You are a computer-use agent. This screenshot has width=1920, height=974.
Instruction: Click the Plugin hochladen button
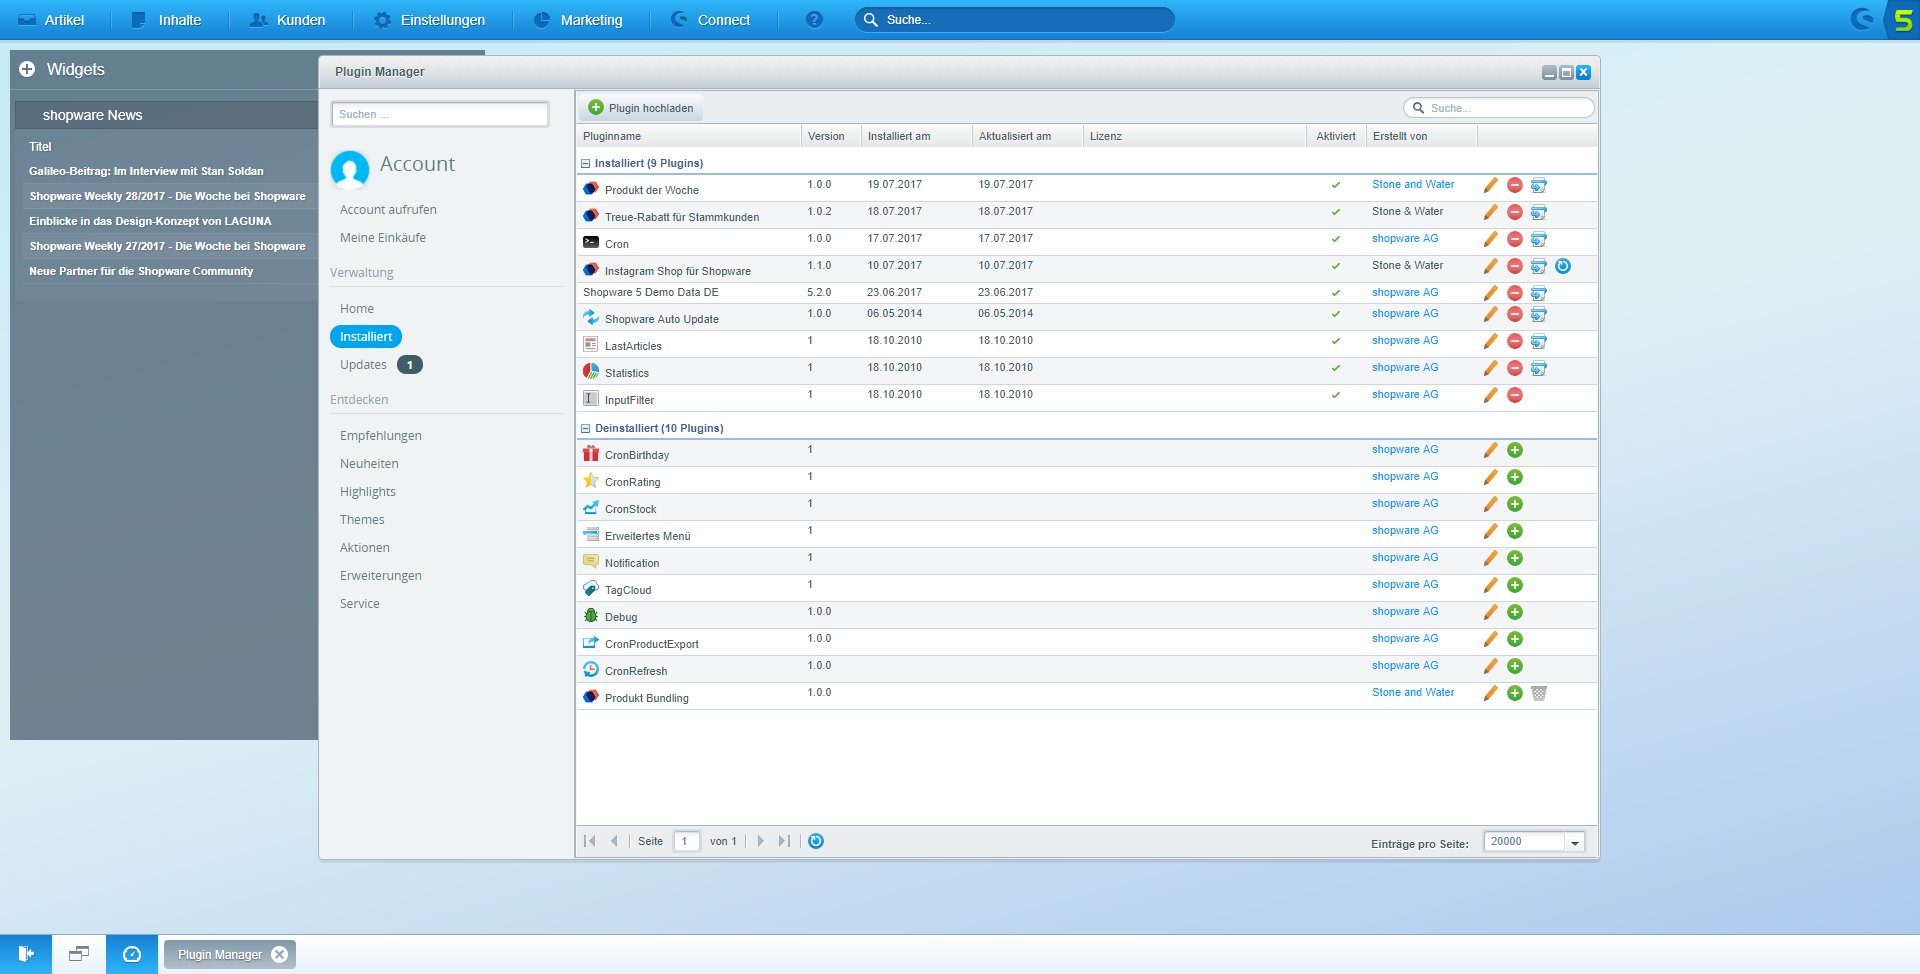point(641,108)
